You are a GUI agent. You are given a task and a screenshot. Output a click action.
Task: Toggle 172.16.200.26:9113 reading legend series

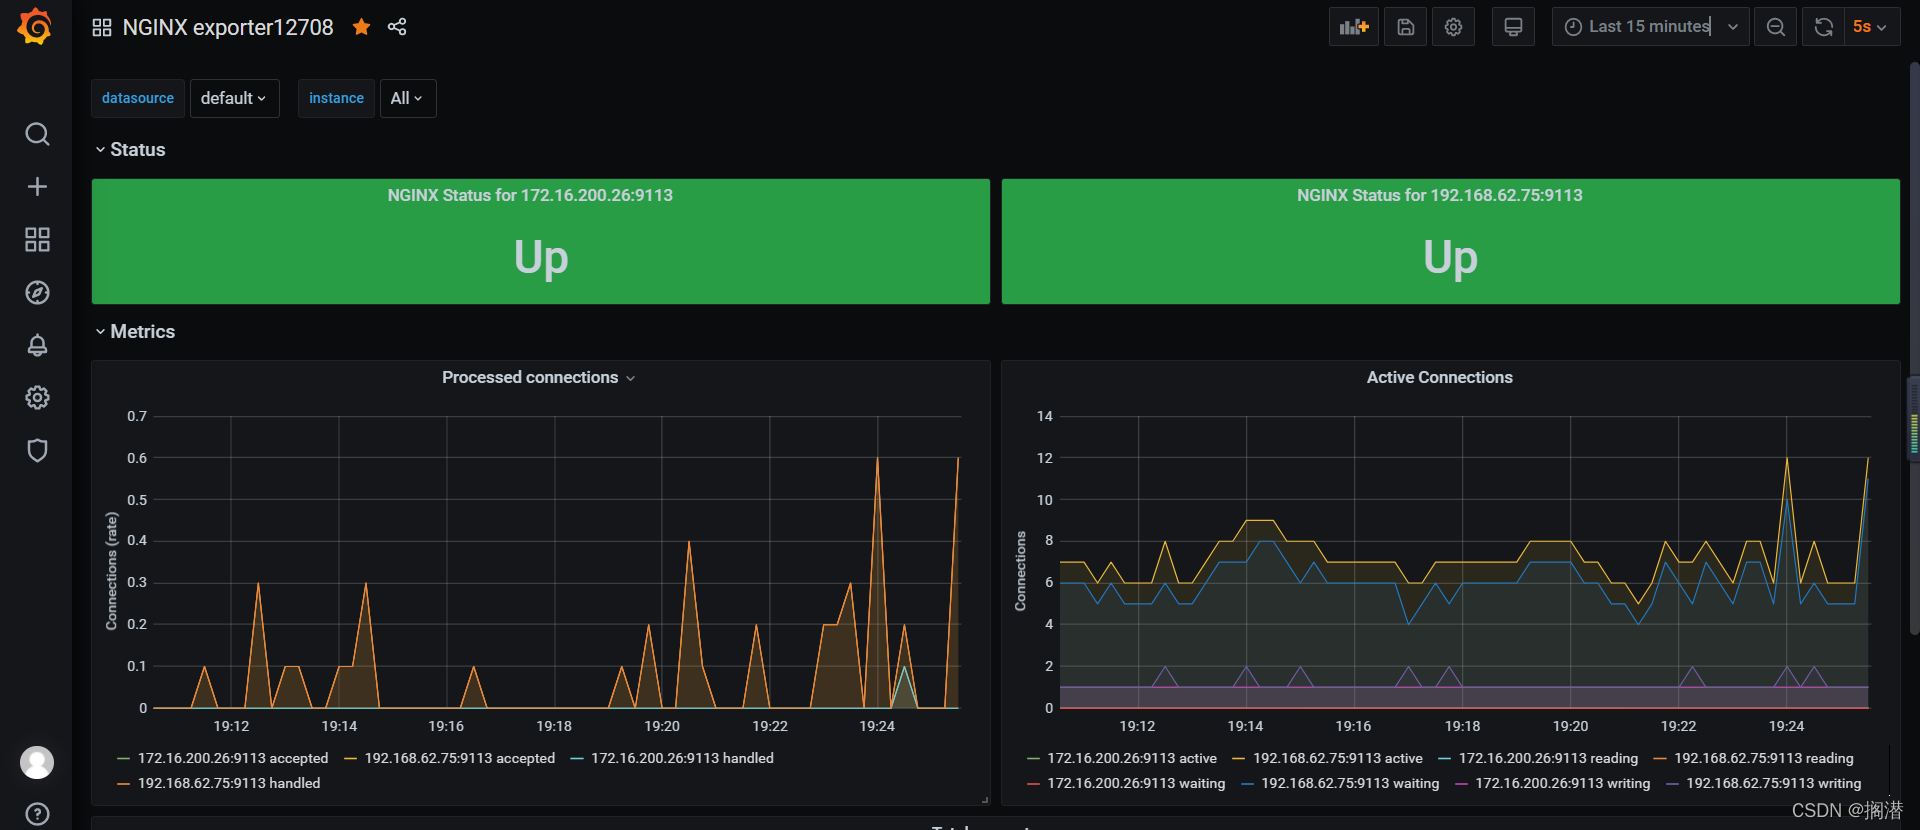click(1548, 758)
